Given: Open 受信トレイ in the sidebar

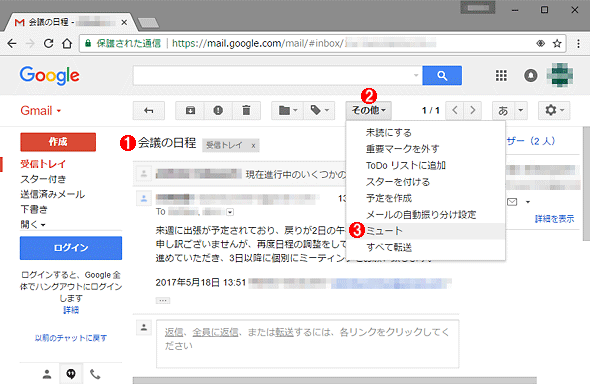Looking at the screenshot, I should (x=43, y=164).
